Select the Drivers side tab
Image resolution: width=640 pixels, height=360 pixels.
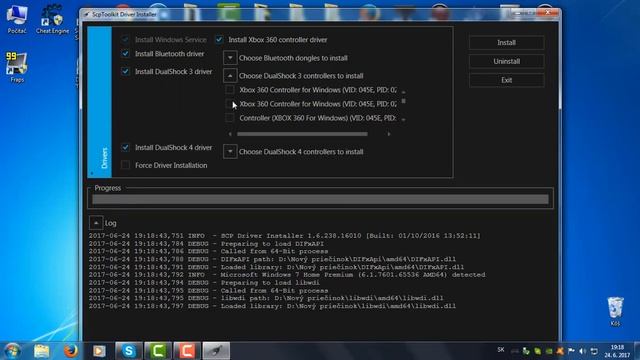100,102
